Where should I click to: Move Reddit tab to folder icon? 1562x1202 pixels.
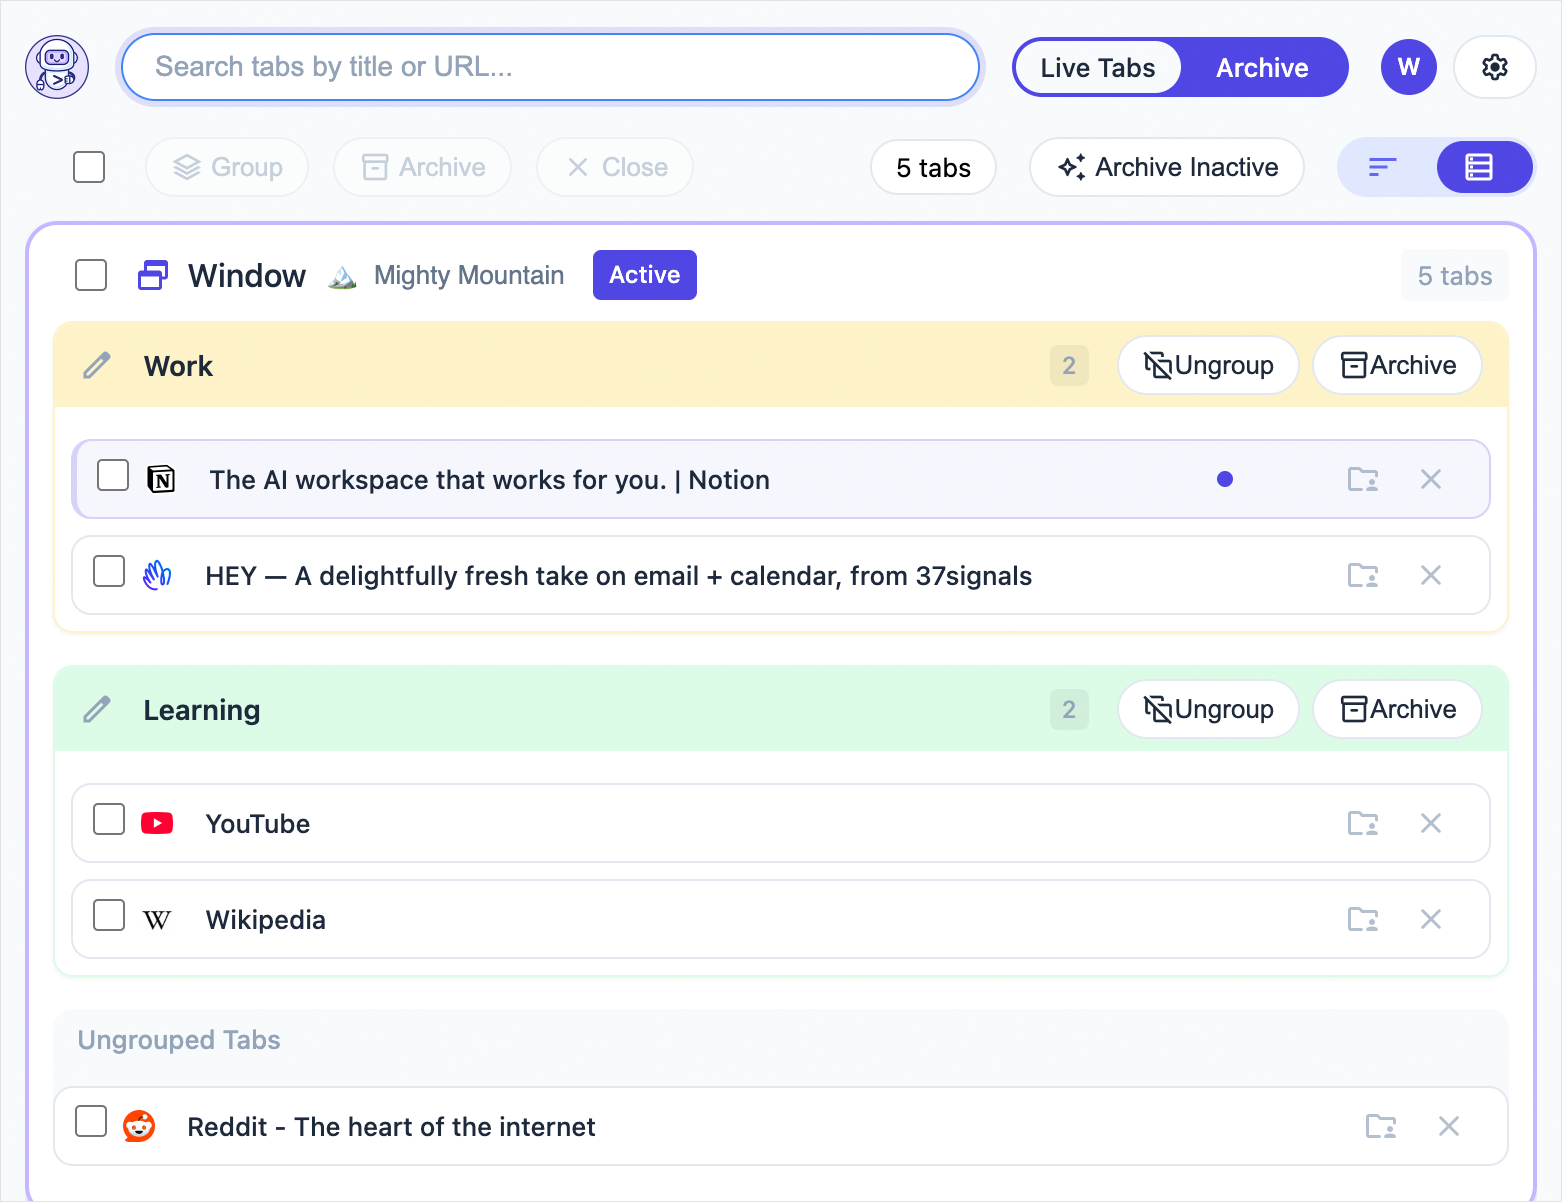pos(1381,1126)
